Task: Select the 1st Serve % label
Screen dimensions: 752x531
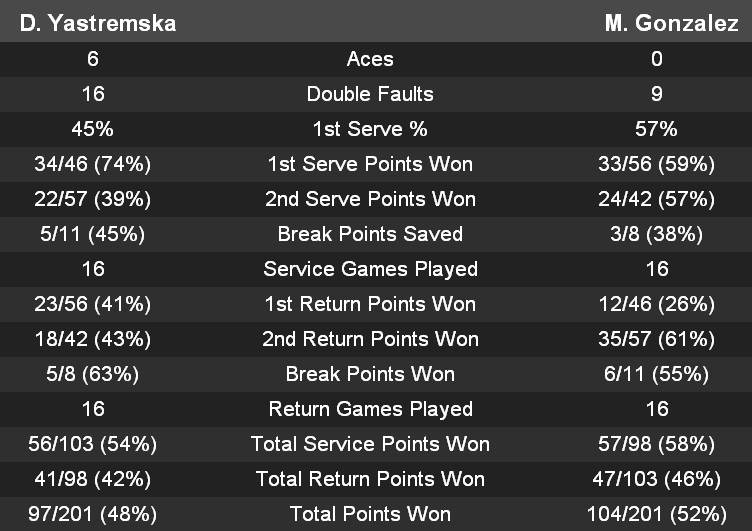Action: coord(370,129)
